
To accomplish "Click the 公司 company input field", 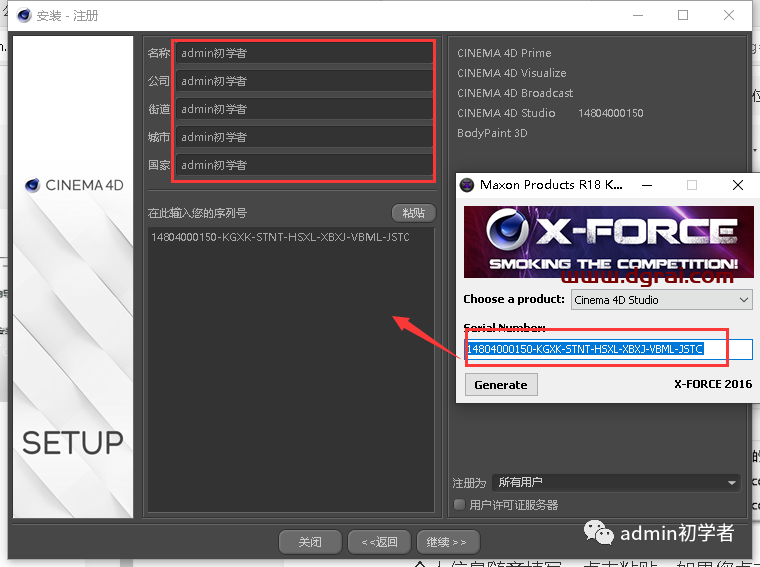I will click(x=304, y=81).
